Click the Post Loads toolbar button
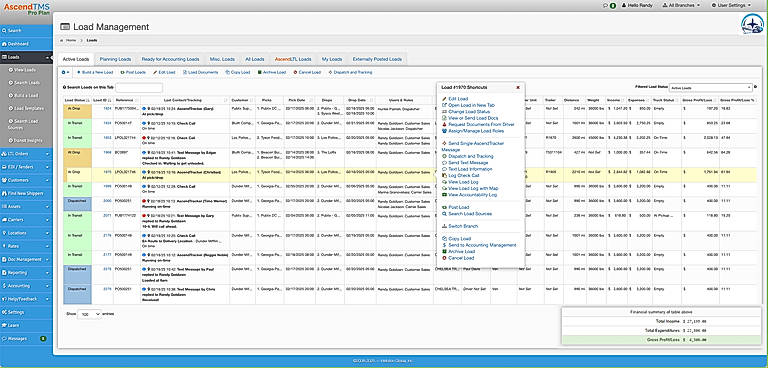This screenshot has width=768, height=368. tap(133, 72)
